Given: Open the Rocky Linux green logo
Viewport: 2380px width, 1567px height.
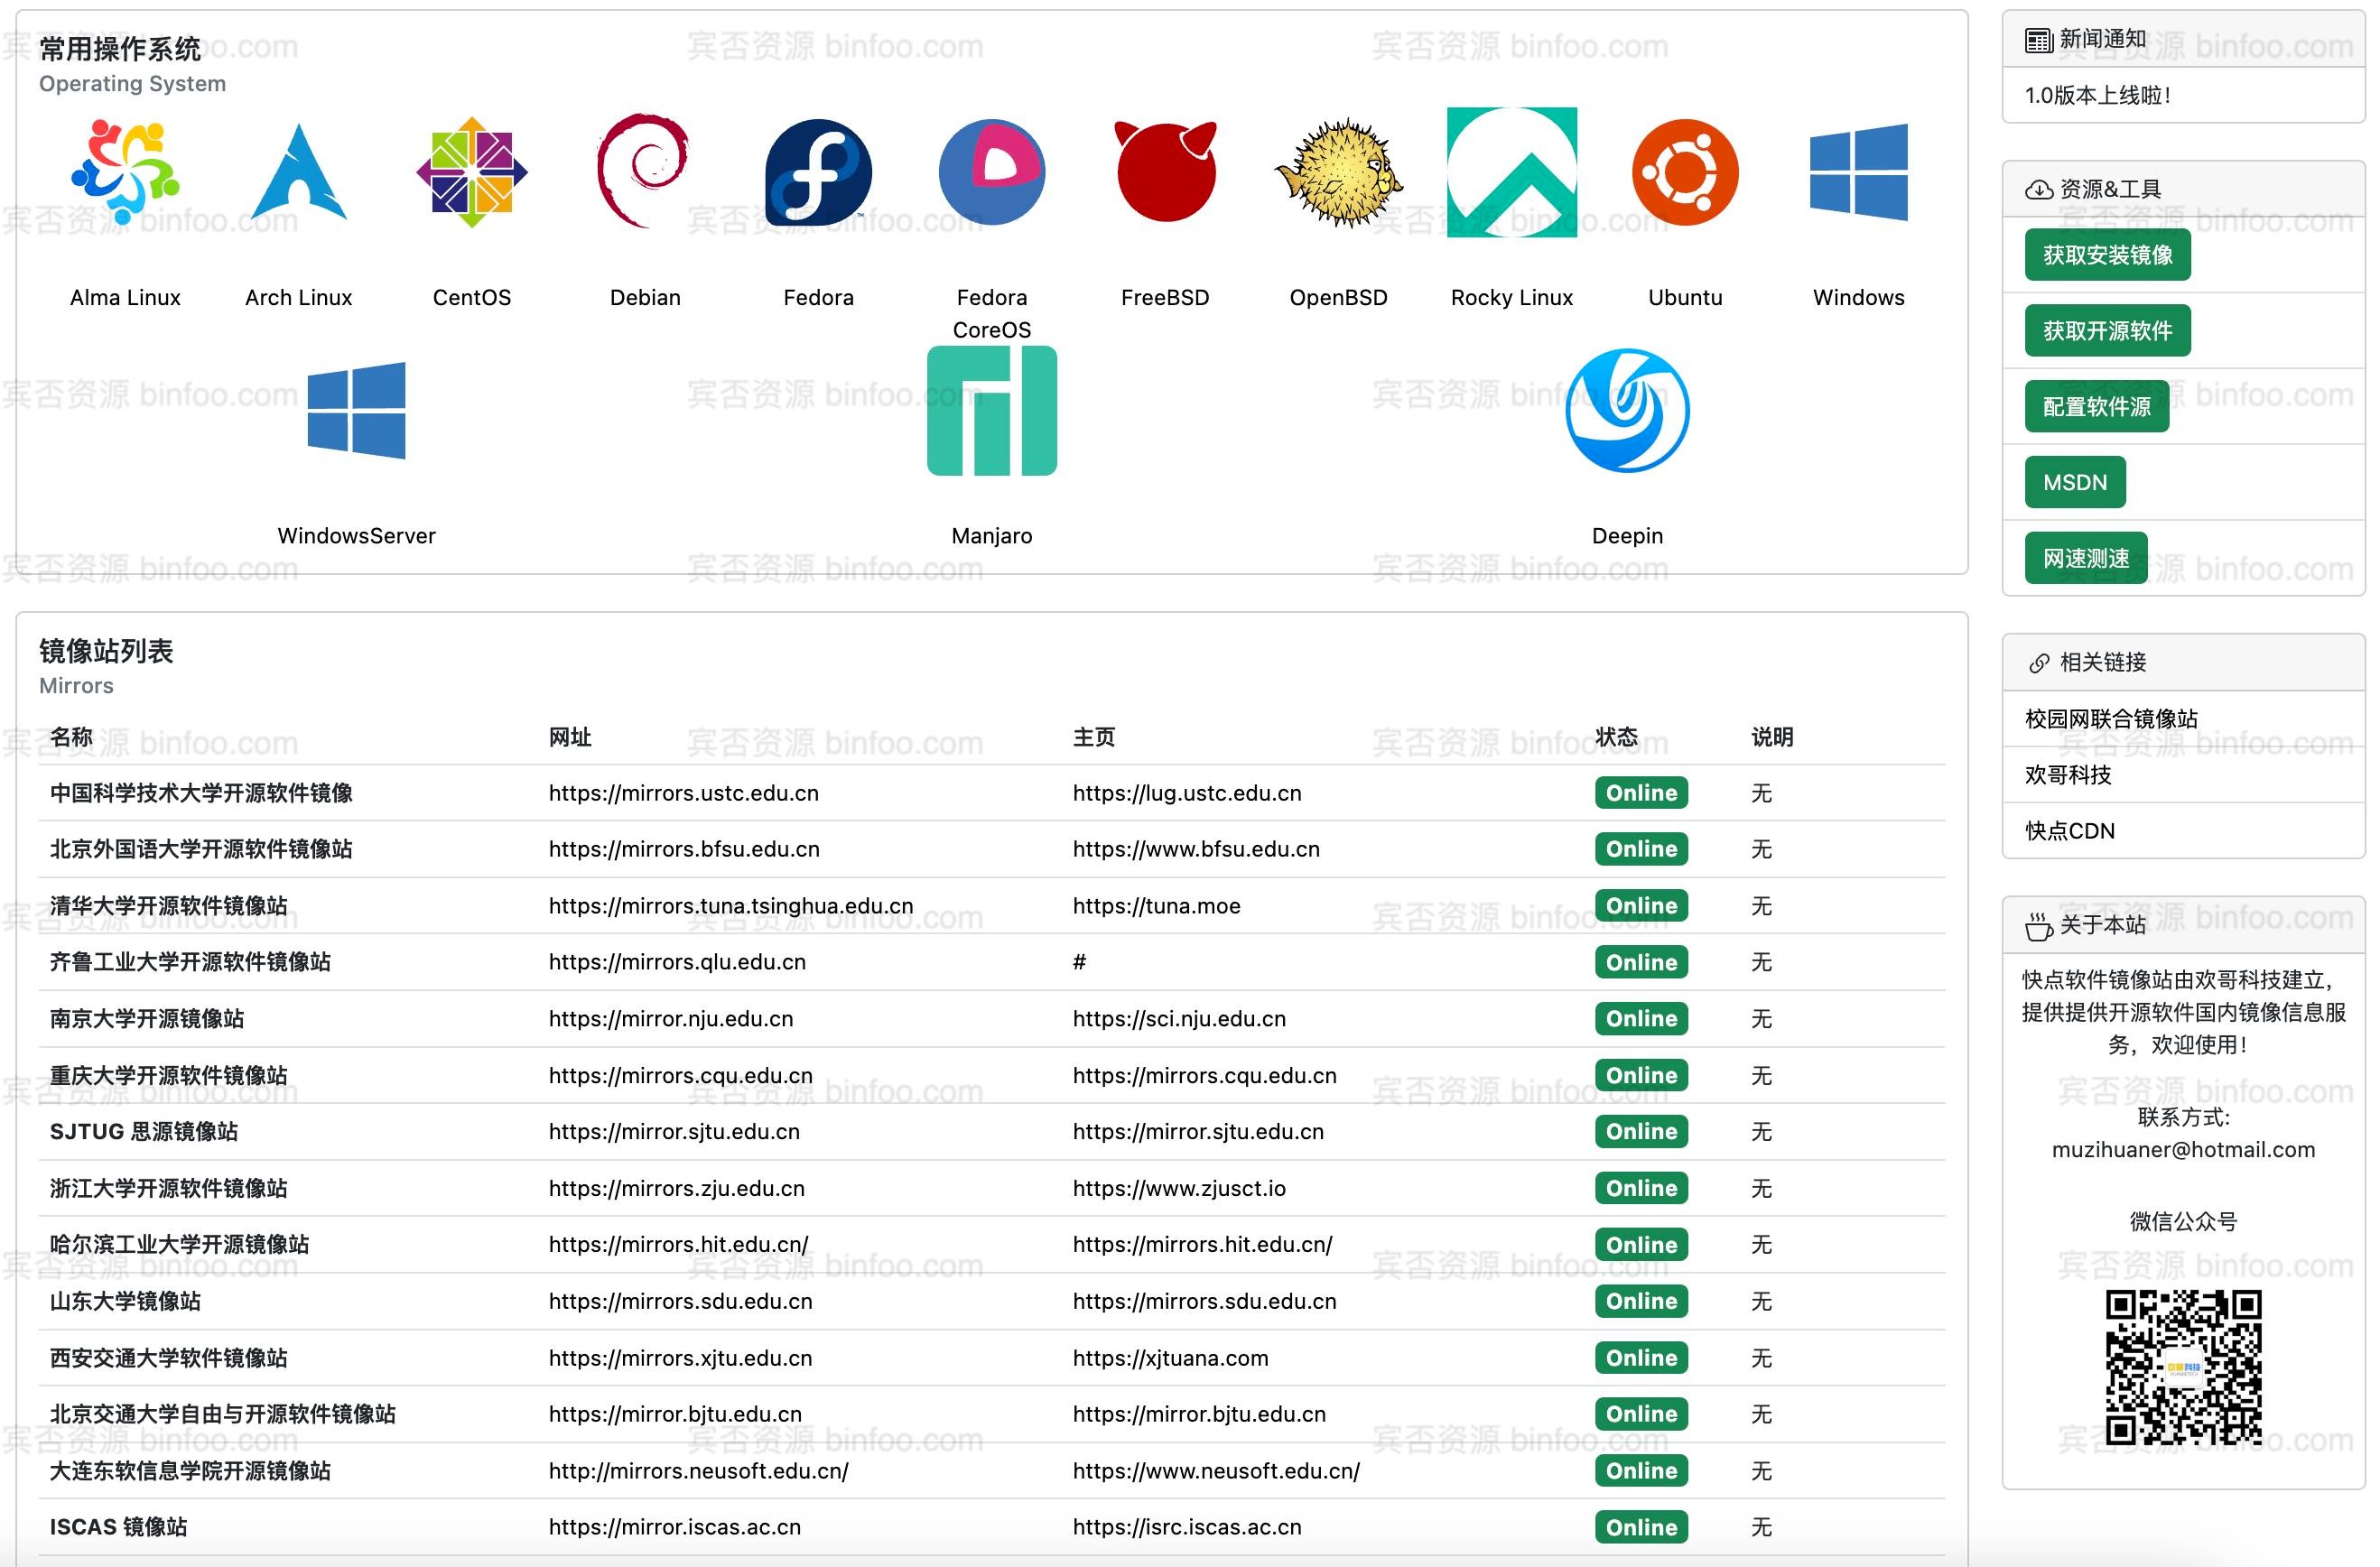Looking at the screenshot, I should click(1512, 172).
